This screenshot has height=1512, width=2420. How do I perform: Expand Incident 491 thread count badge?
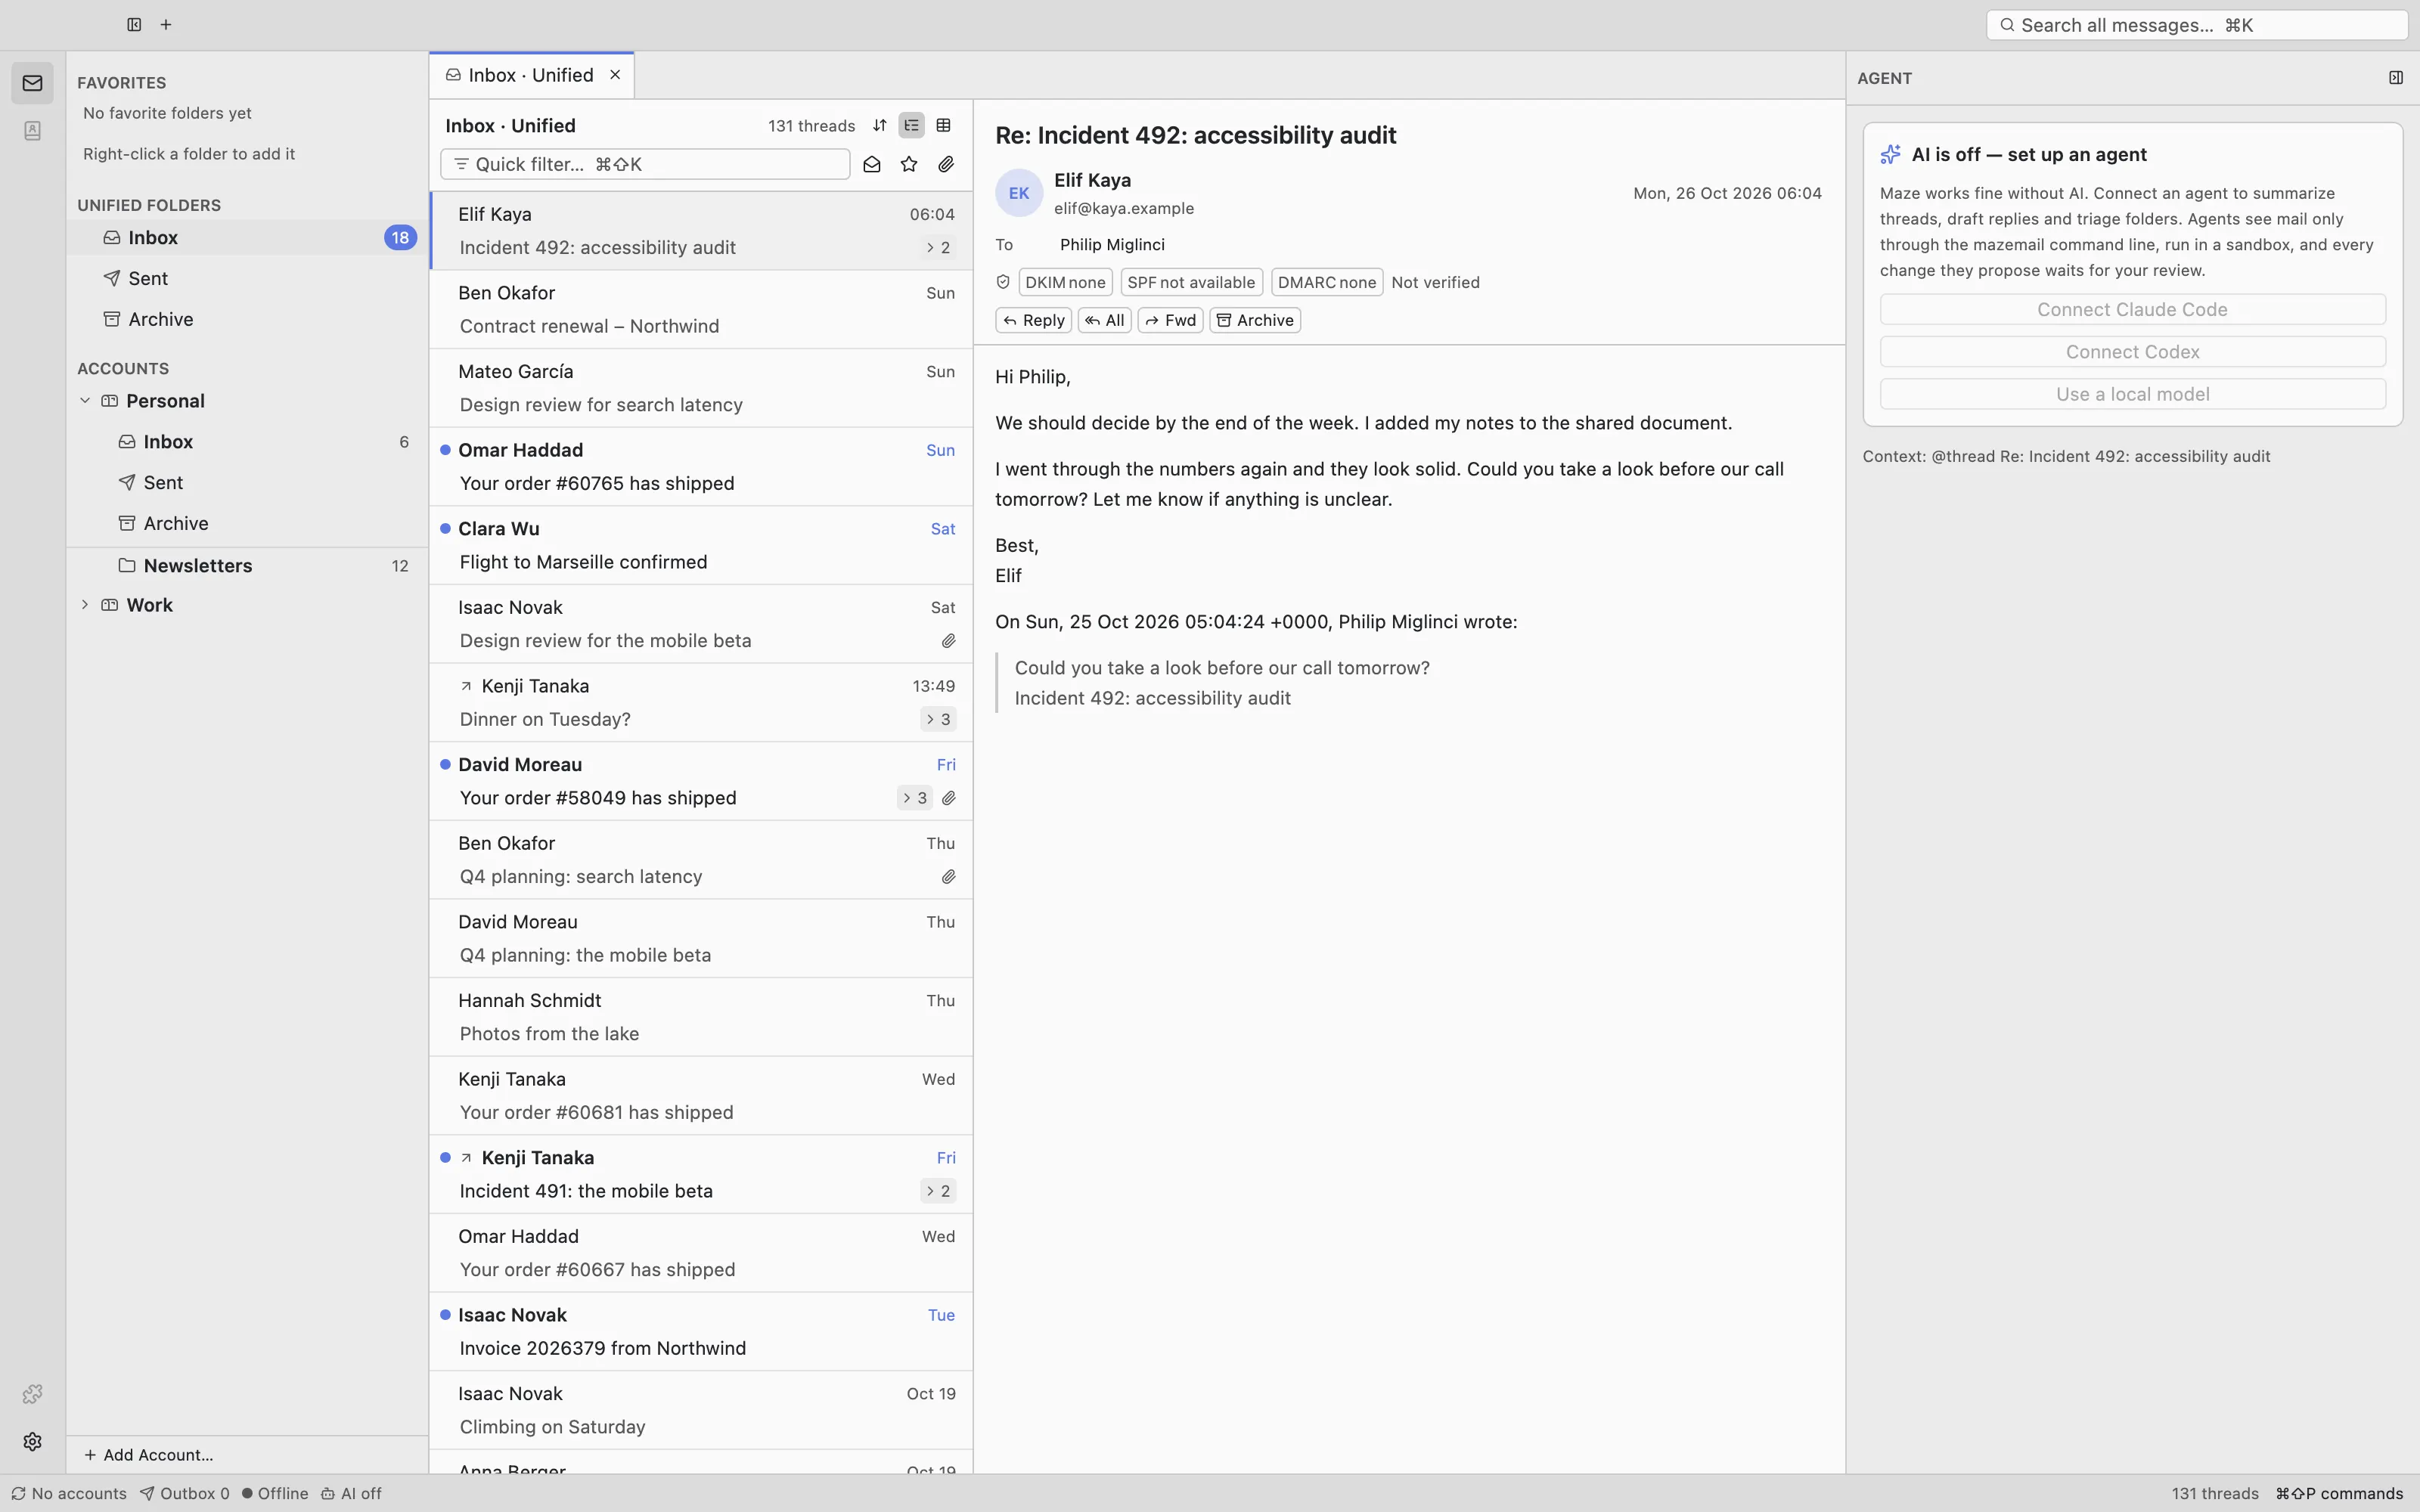938,1191
